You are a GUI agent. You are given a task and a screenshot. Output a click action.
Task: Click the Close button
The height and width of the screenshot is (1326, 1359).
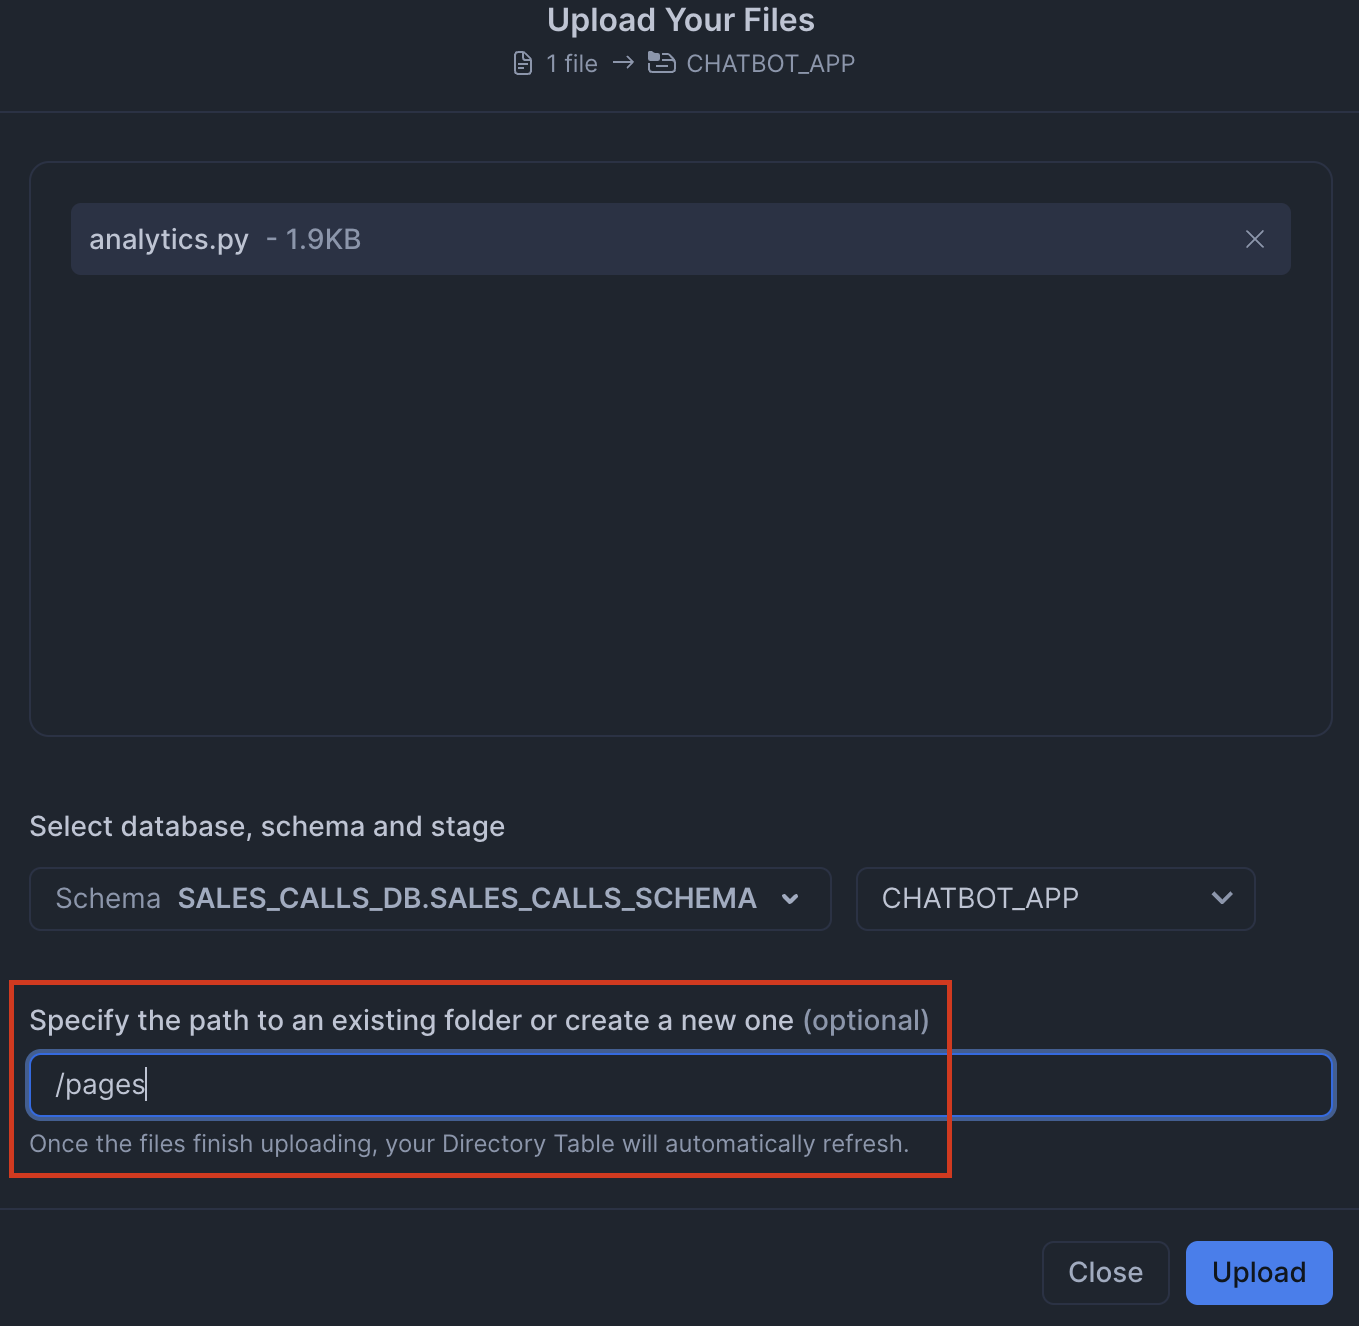1105,1272
